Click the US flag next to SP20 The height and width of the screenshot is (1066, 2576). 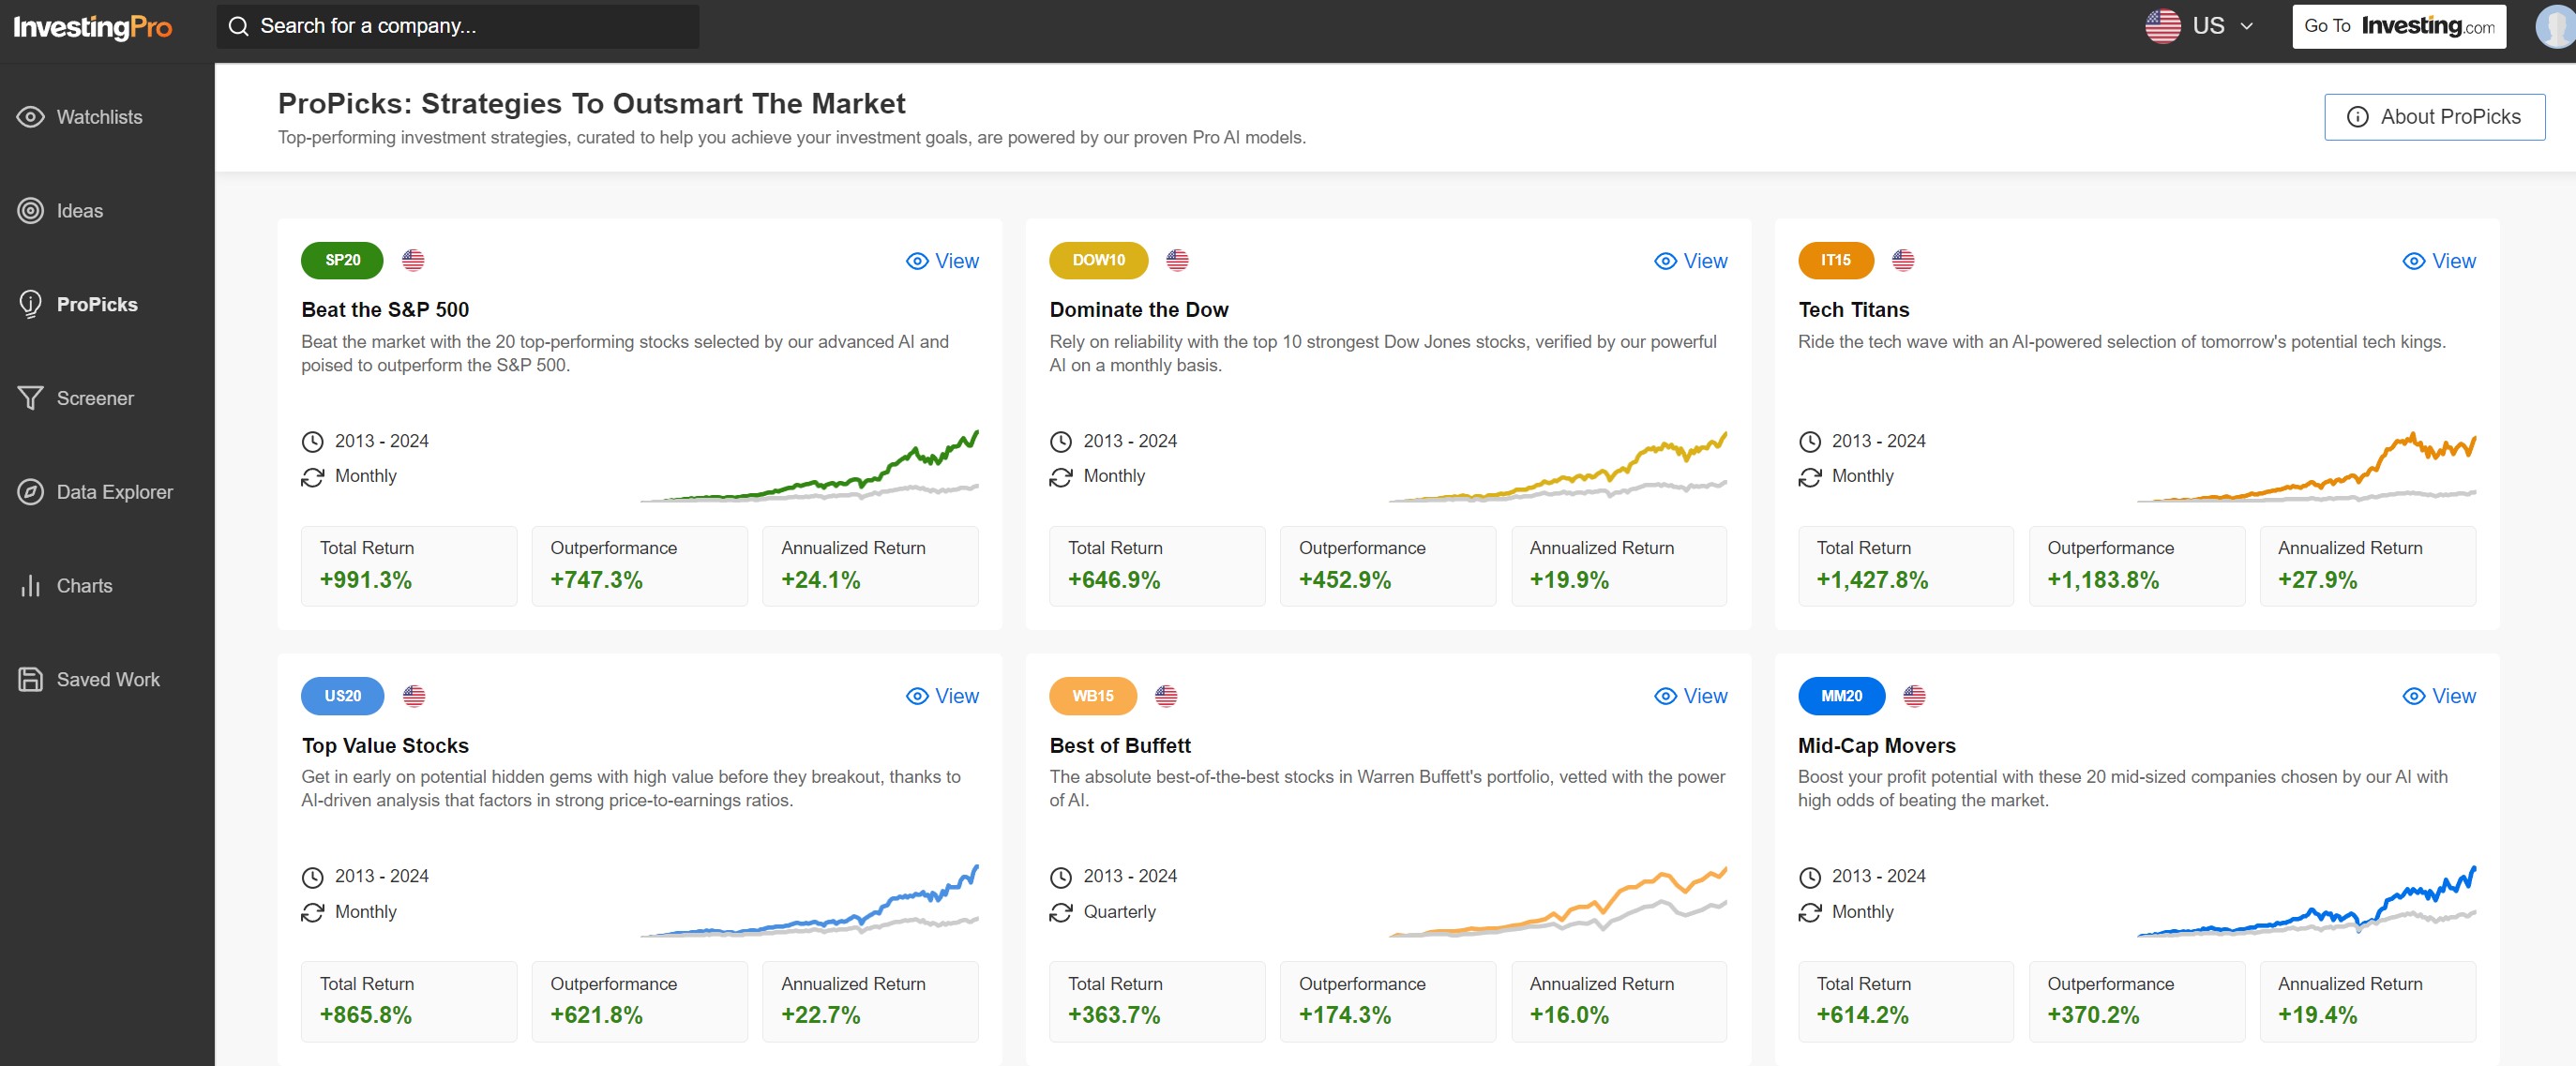coord(413,260)
